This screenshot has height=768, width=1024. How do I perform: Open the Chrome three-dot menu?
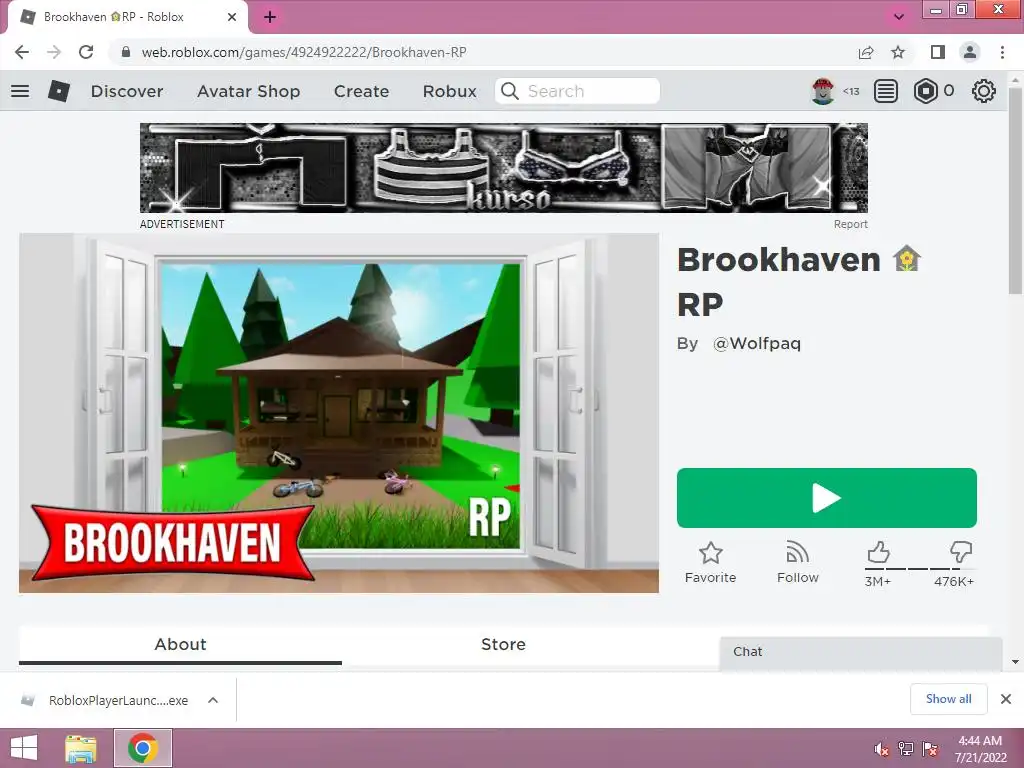(1002, 52)
